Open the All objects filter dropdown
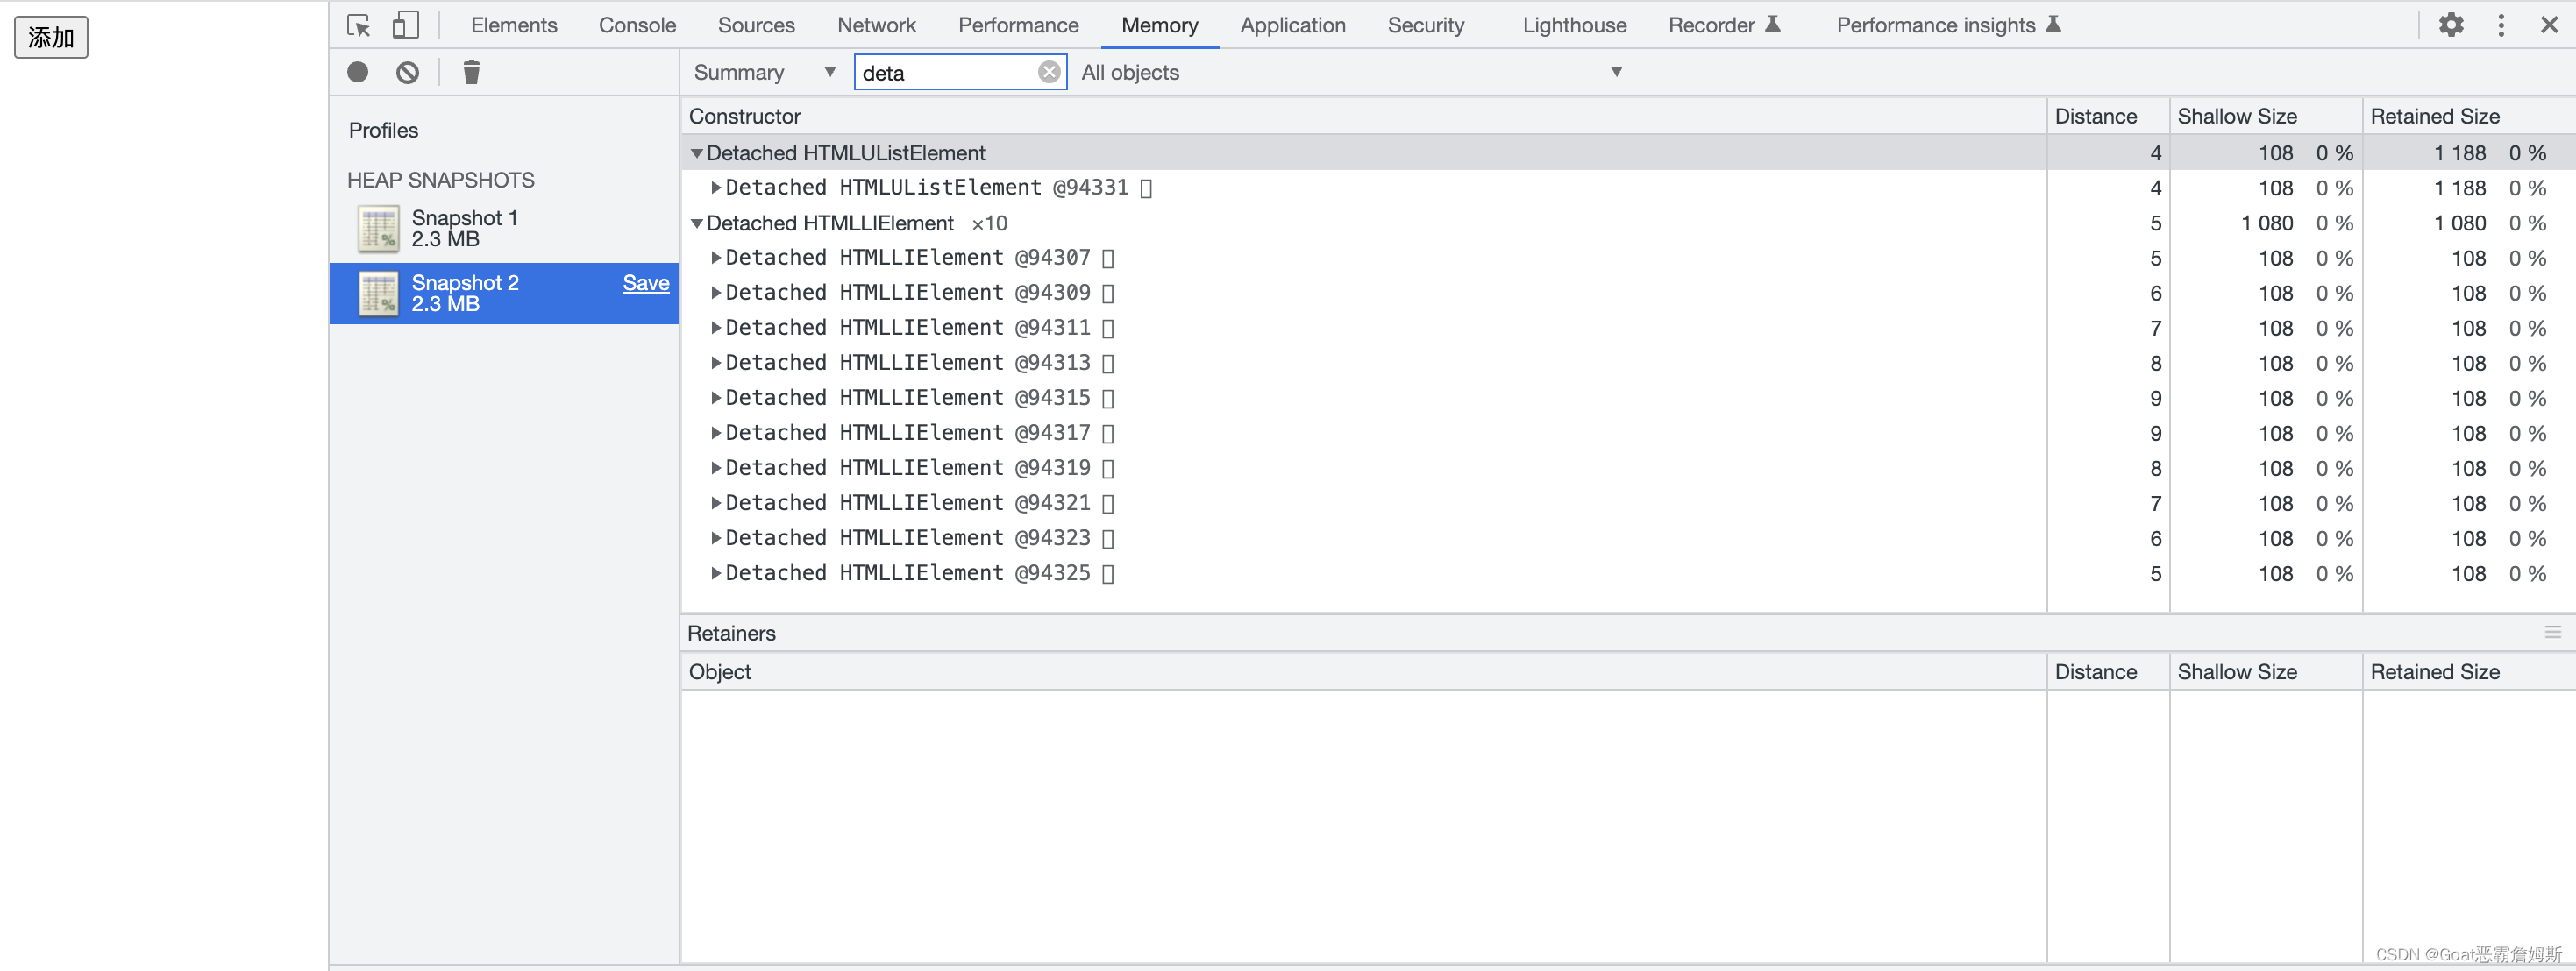This screenshot has width=2576, height=971. click(x=1350, y=72)
